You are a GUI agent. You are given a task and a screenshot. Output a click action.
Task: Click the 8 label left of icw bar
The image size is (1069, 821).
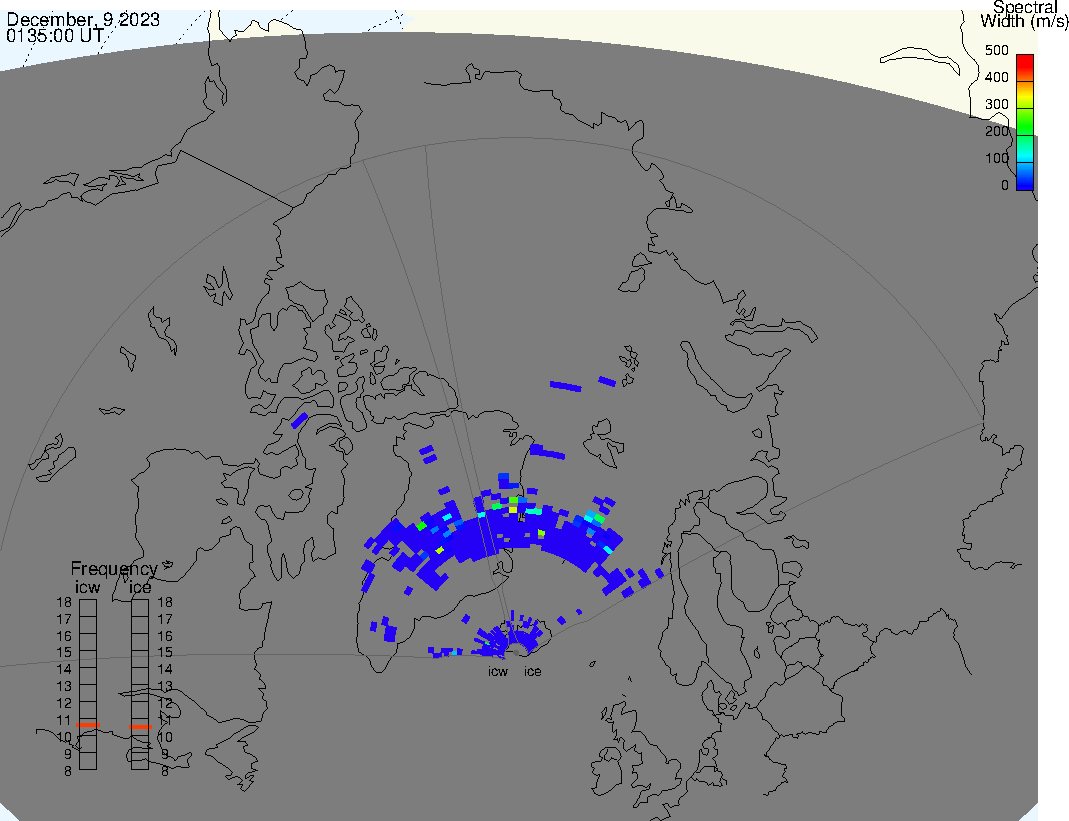point(67,771)
